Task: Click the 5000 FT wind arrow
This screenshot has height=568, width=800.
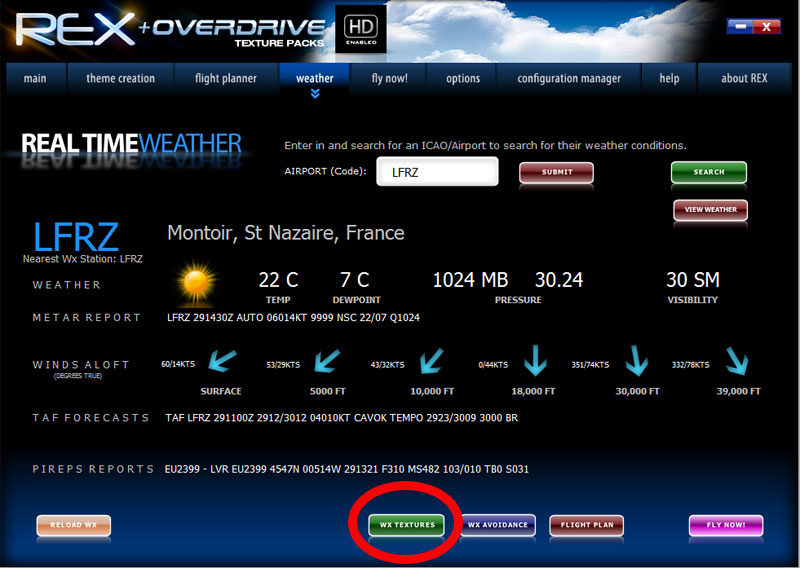Action: tap(327, 361)
